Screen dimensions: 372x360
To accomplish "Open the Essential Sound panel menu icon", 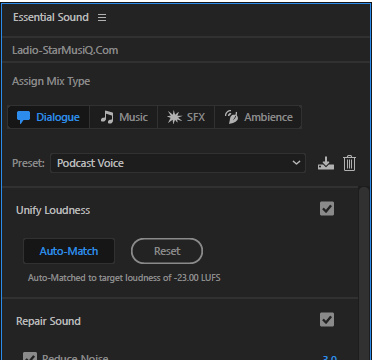I will 102,17.
